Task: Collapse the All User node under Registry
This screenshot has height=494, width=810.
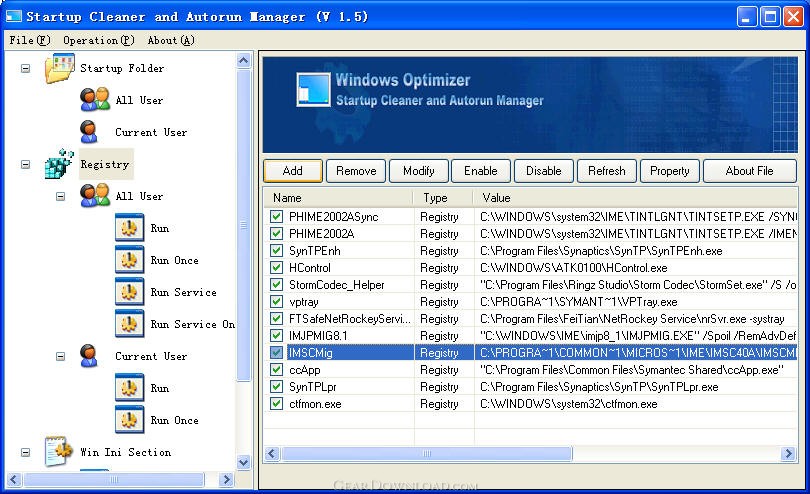Action: click(x=60, y=196)
